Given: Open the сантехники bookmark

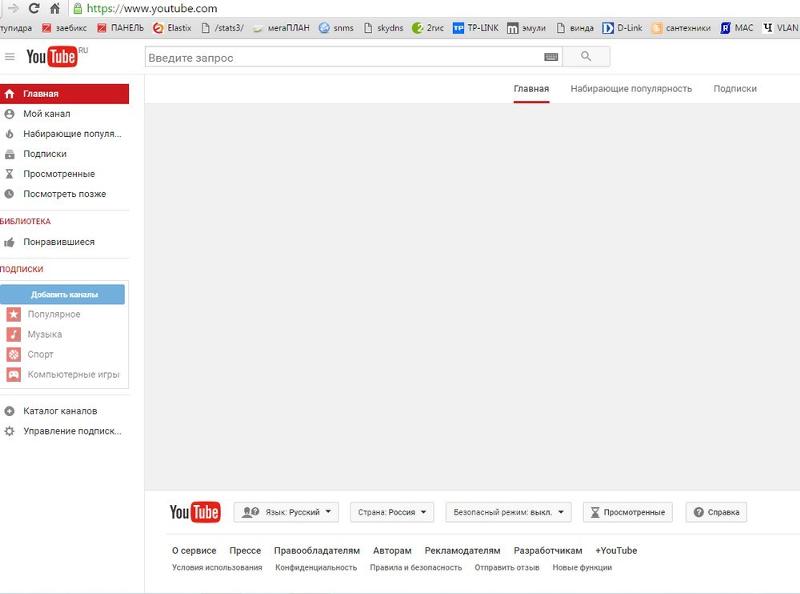Looking at the screenshot, I should pyautogui.click(x=681, y=28).
